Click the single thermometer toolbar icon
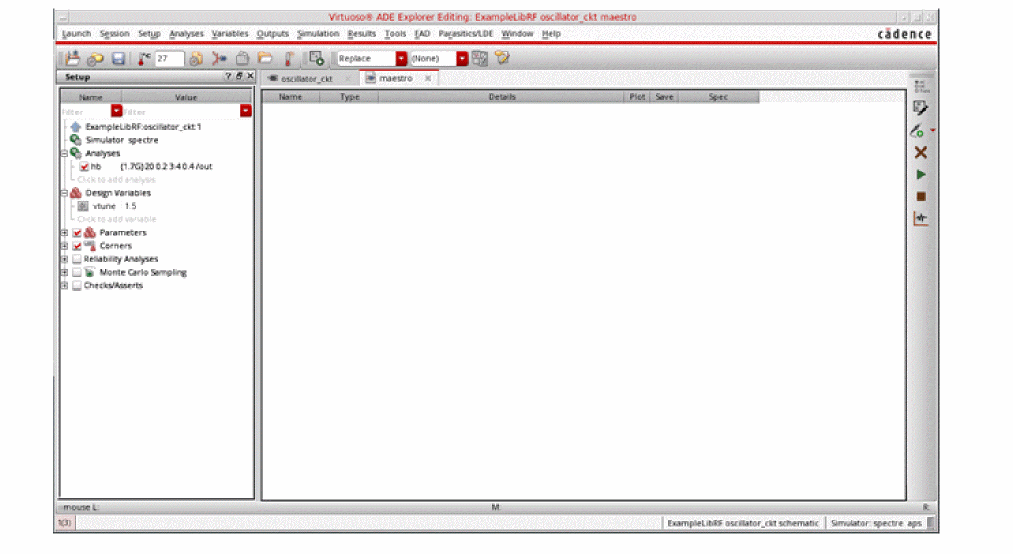Viewport: 1013px width, 554px height. pos(289,59)
